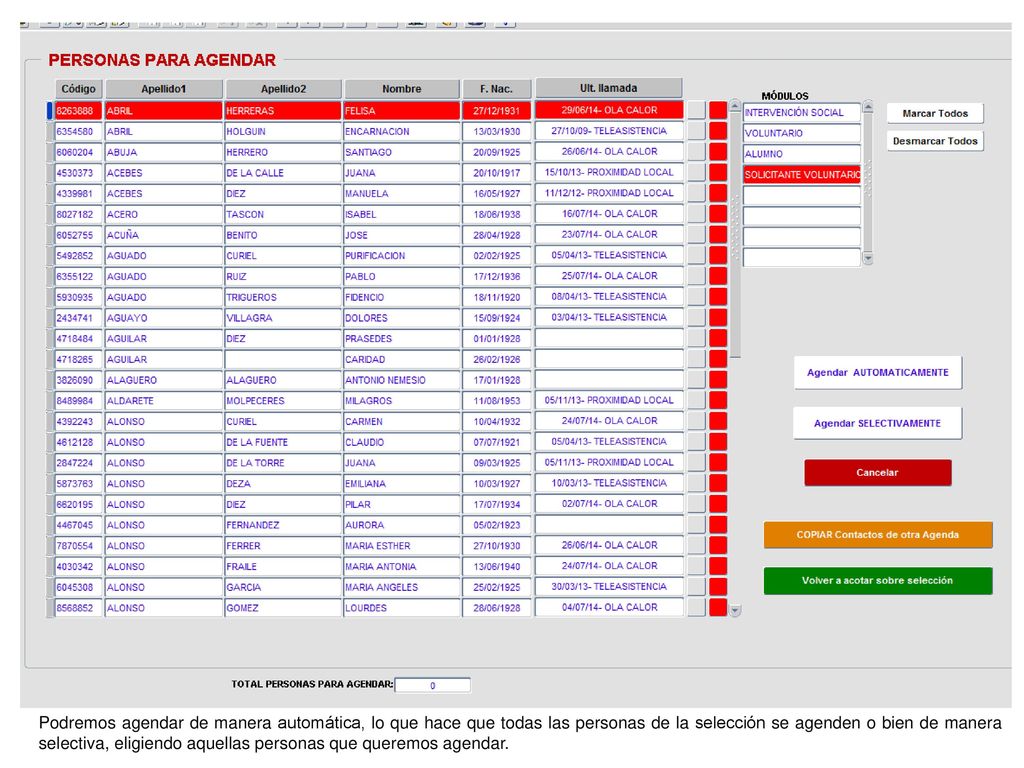Click the Marcar Todos button
This screenshot has height=768, width=1024.
[x=935, y=113]
